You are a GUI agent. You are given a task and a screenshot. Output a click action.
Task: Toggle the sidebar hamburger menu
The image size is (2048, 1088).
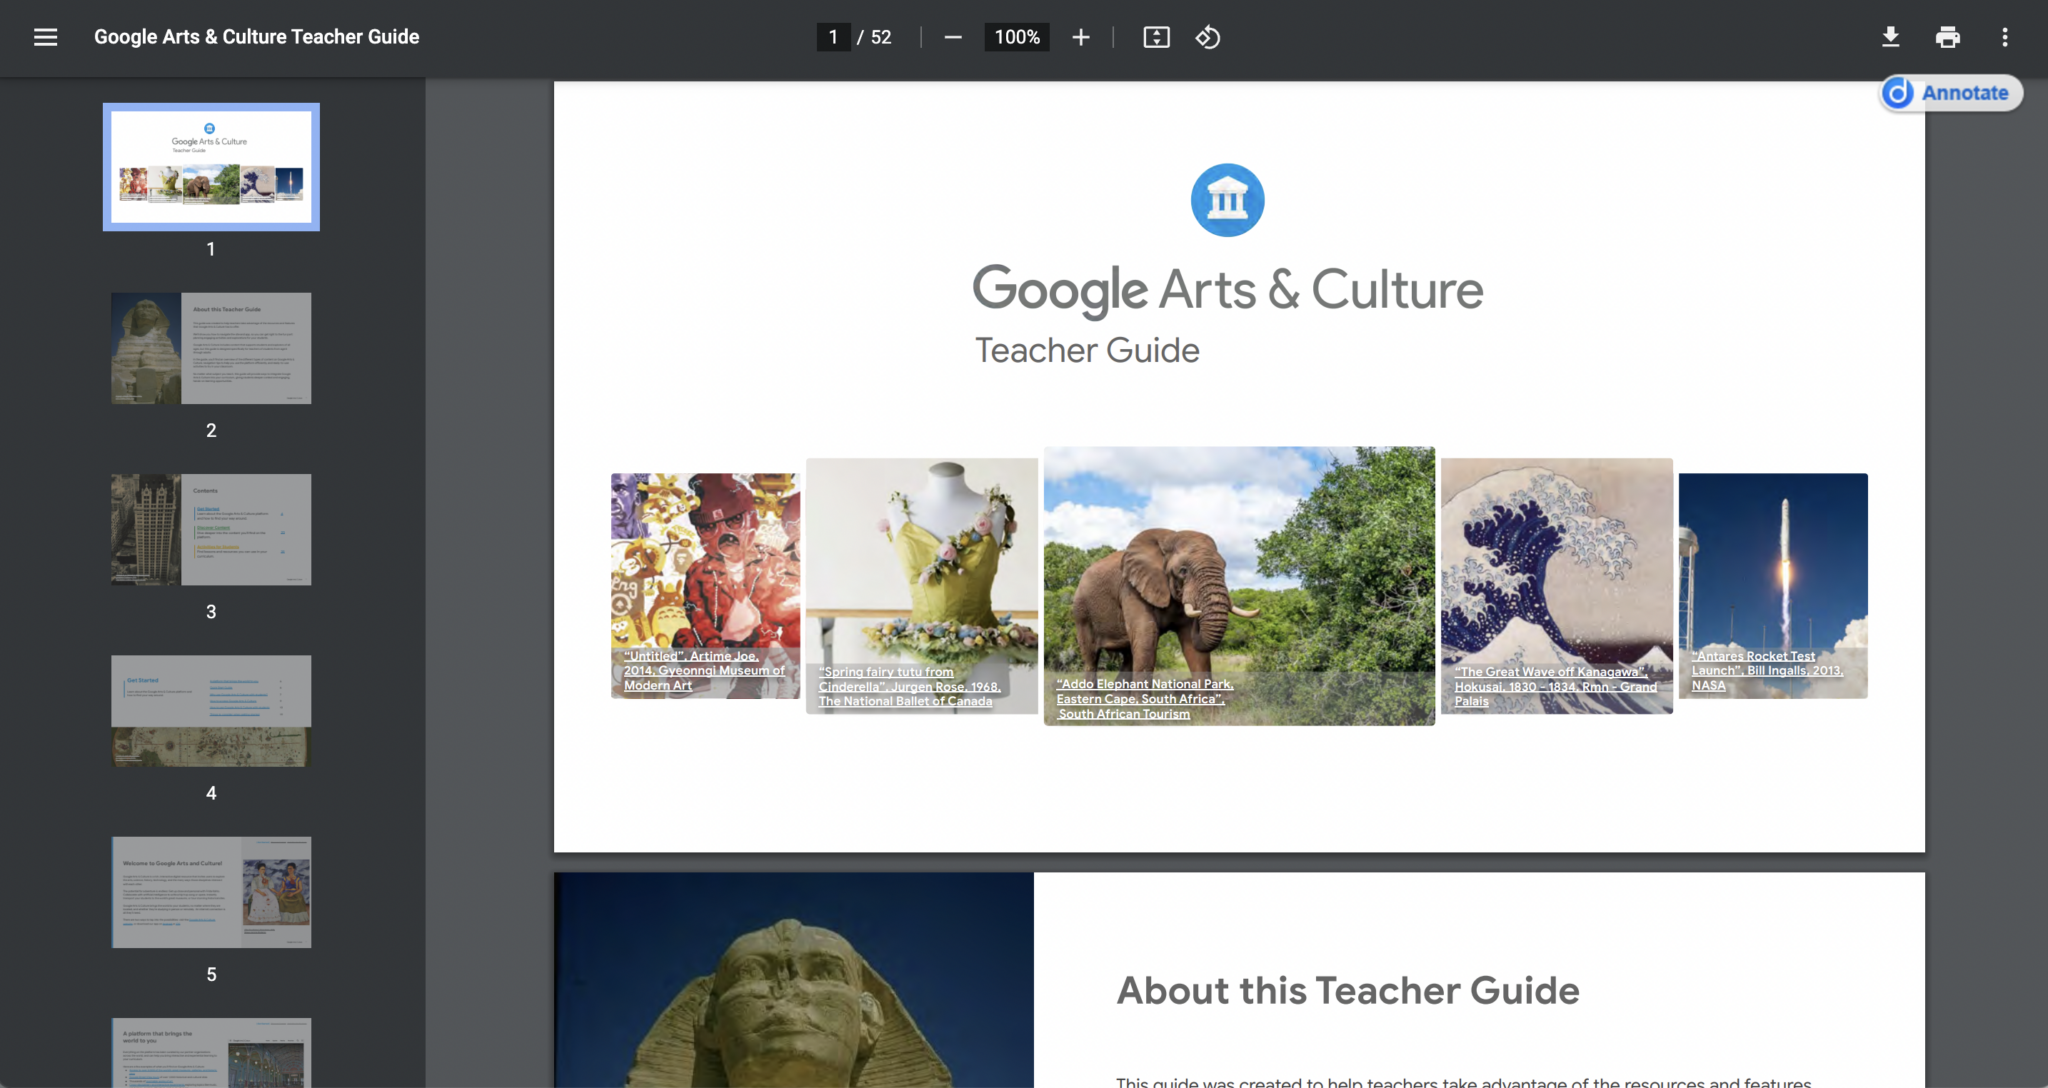pyautogui.click(x=45, y=37)
